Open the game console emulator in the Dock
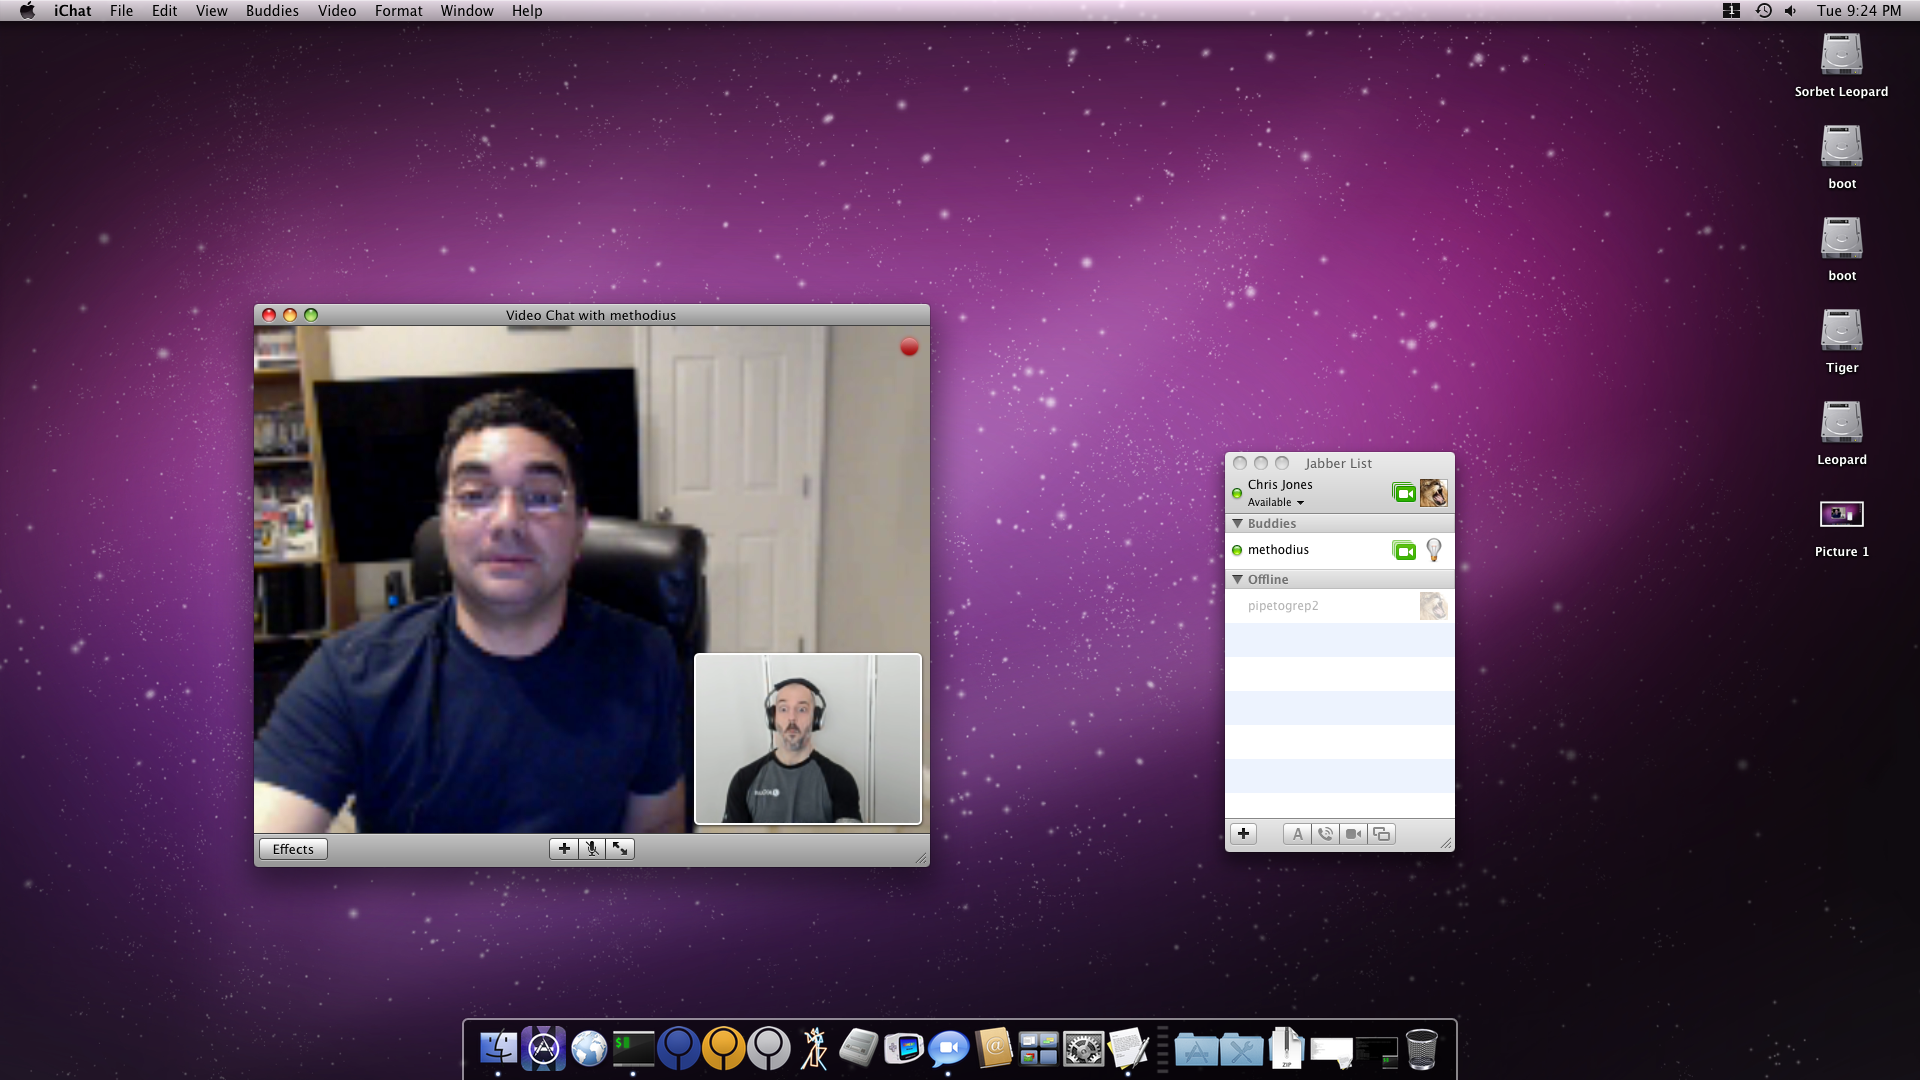The width and height of the screenshot is (1920, 1080). pyautogui.click(x=858, y=1049)
